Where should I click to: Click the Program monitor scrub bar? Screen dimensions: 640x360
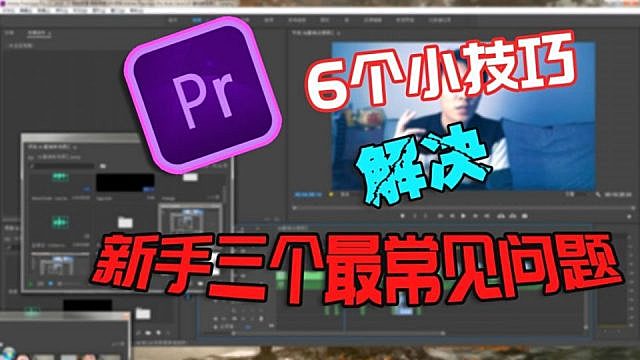click(463, 208)
